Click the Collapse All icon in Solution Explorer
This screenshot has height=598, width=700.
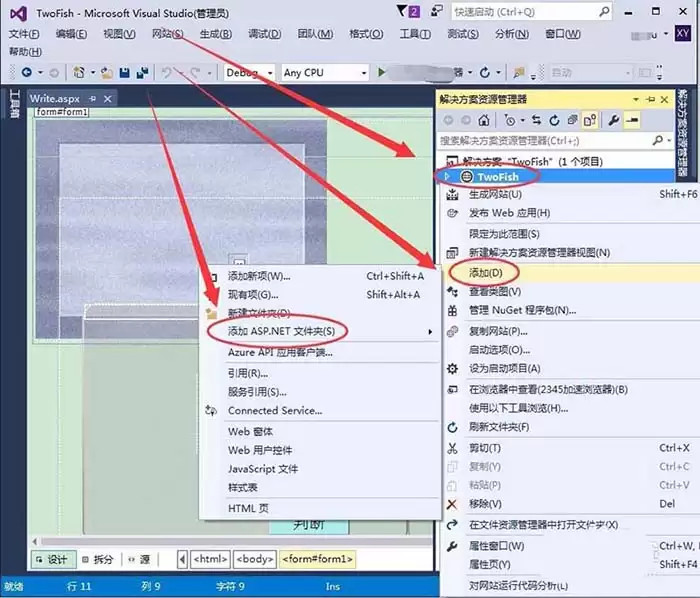point(572,120)
